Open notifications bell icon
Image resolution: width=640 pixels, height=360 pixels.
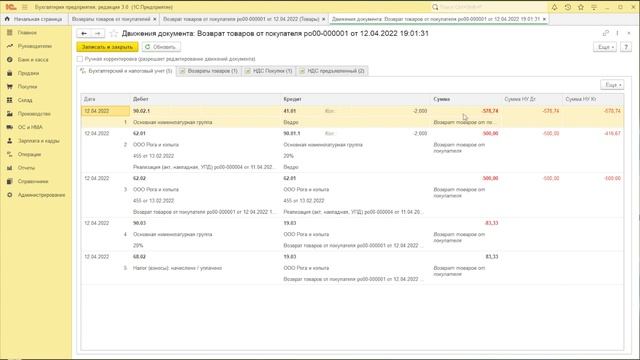click(x=554, y=7)
